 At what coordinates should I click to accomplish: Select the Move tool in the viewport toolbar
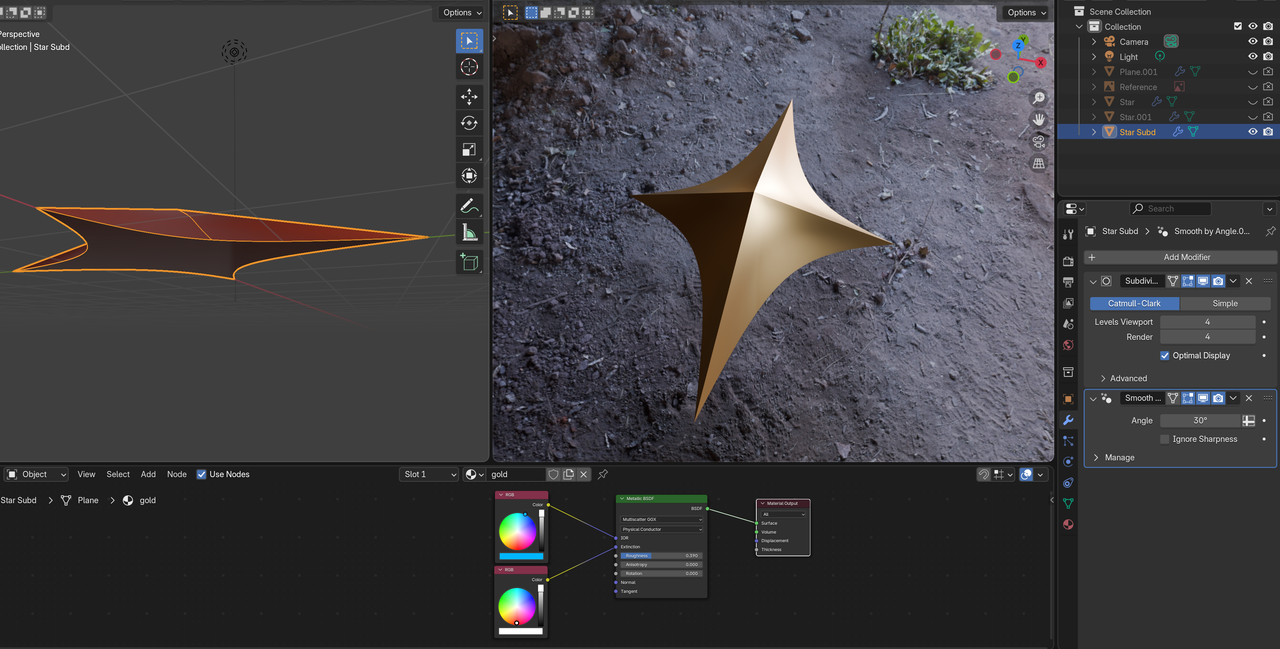pyautogui.click(x=468, y=97)
